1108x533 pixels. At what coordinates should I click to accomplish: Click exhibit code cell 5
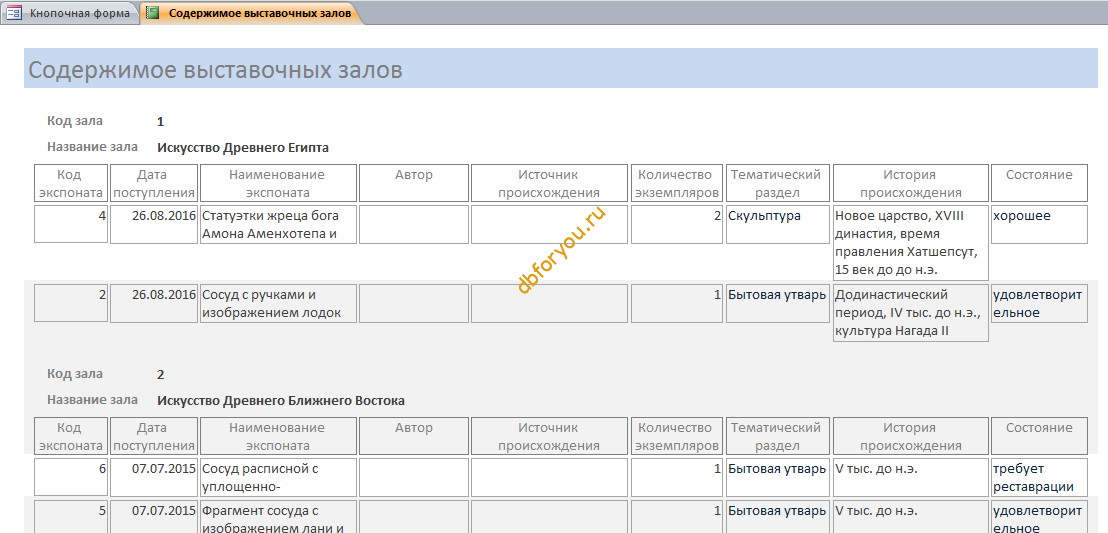71,517
